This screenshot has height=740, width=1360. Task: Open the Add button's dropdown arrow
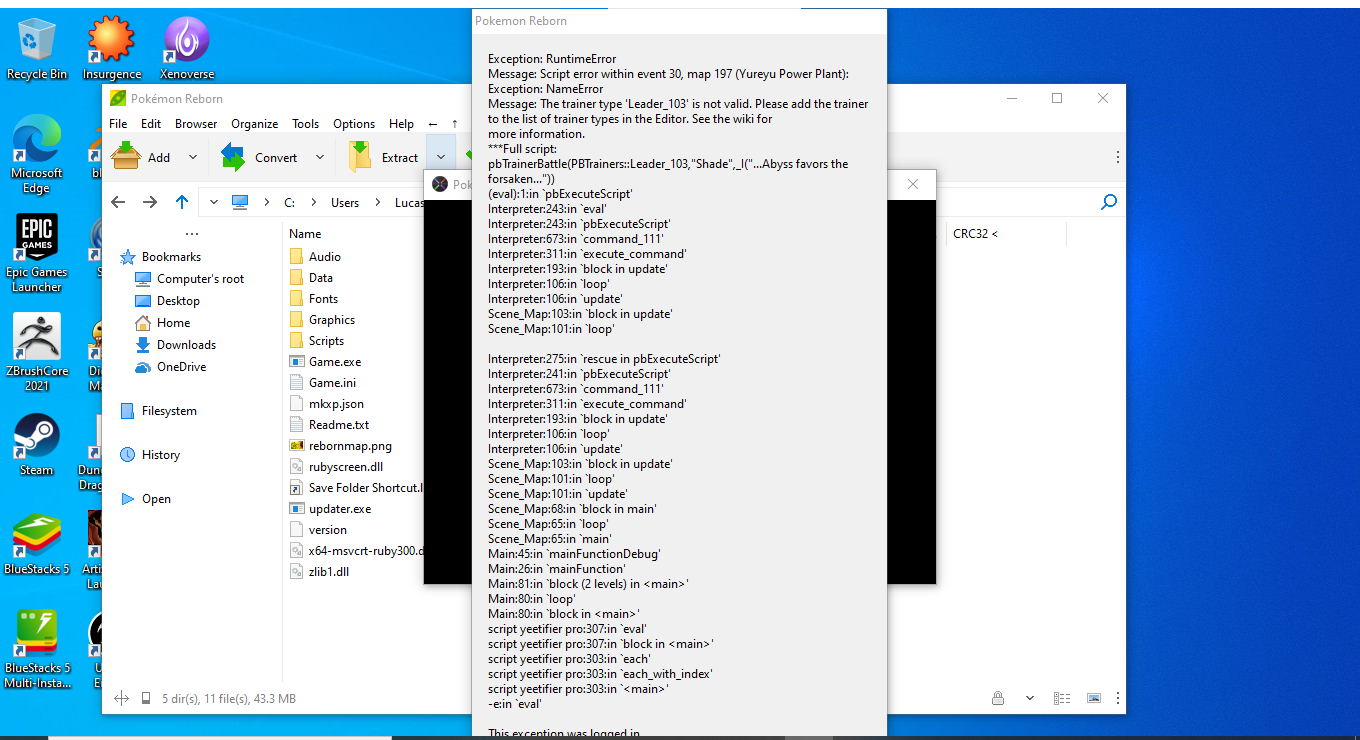[193, 157]
